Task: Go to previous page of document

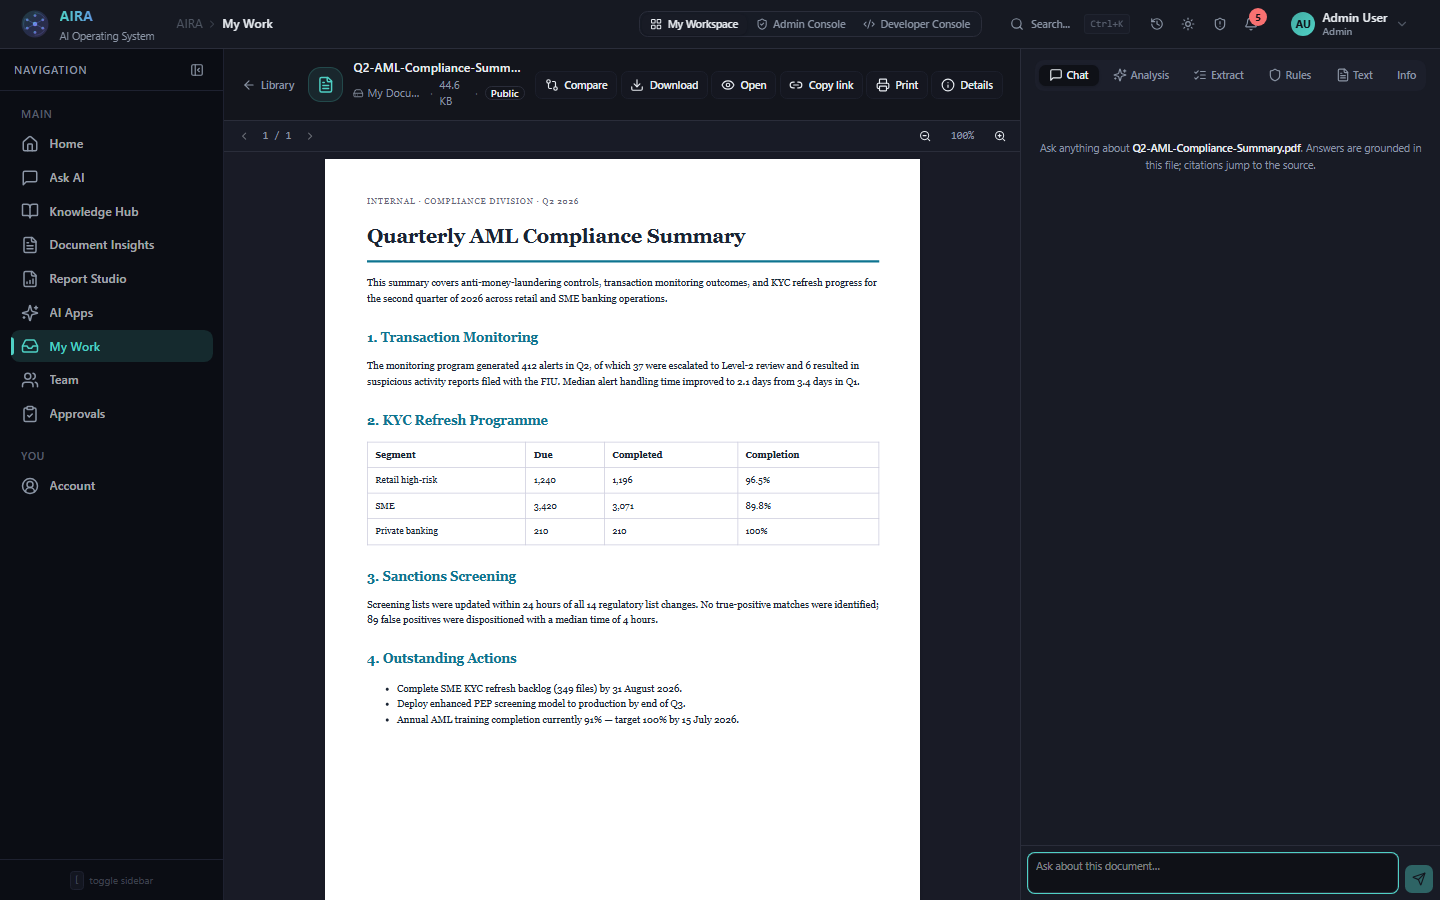Action: coord(244,136)
